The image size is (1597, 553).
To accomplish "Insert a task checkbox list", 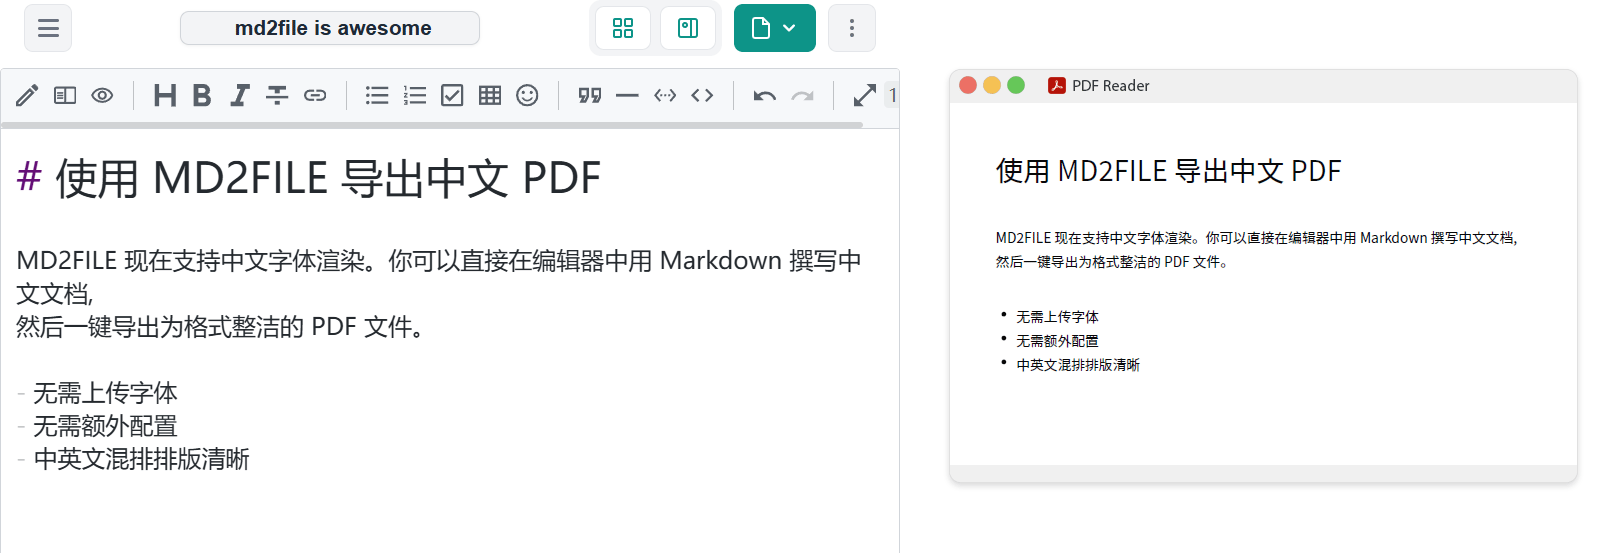I will coord(452,95).
